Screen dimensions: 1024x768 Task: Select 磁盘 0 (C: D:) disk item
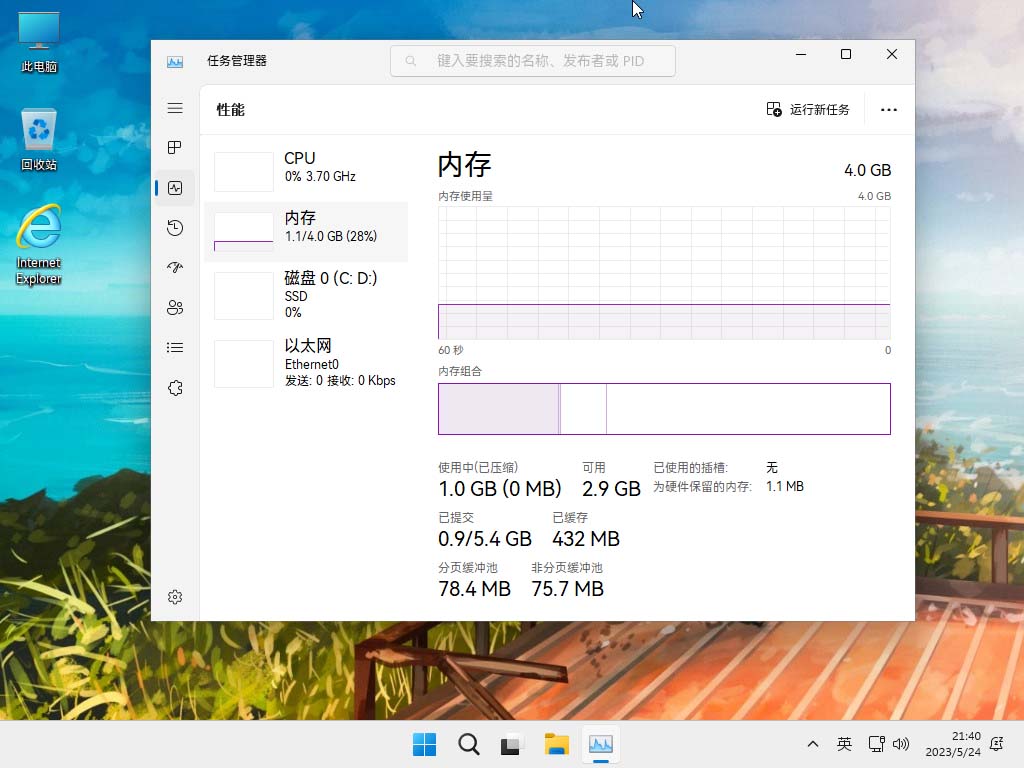[x=306, y=295]
